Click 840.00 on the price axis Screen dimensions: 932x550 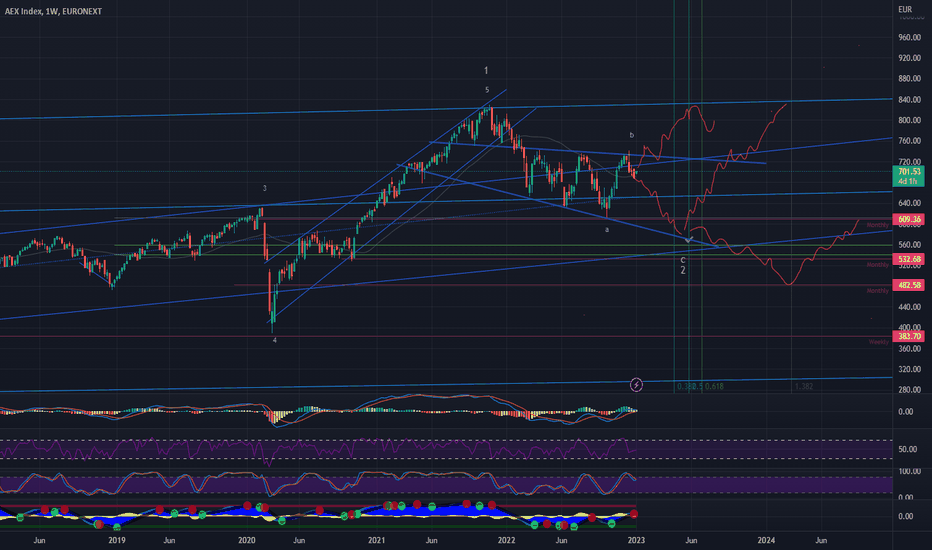pos(909,100)
